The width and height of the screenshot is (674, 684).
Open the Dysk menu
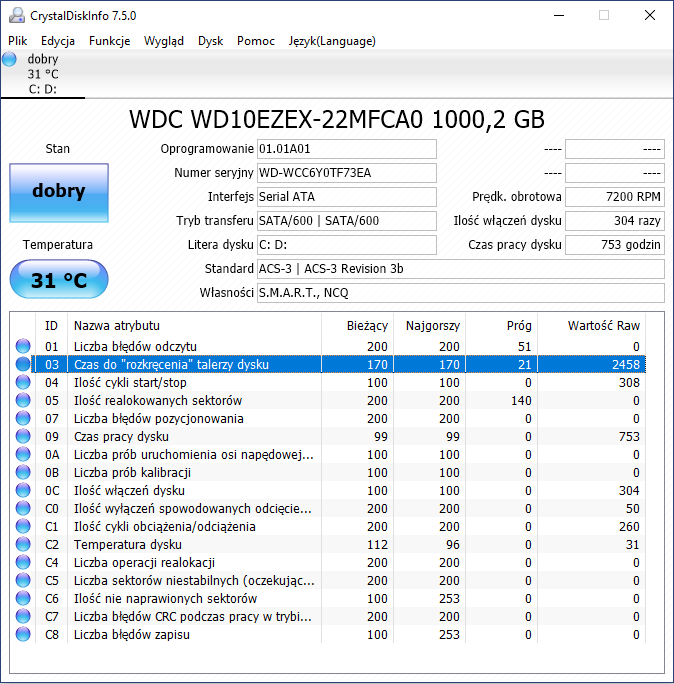210,41
